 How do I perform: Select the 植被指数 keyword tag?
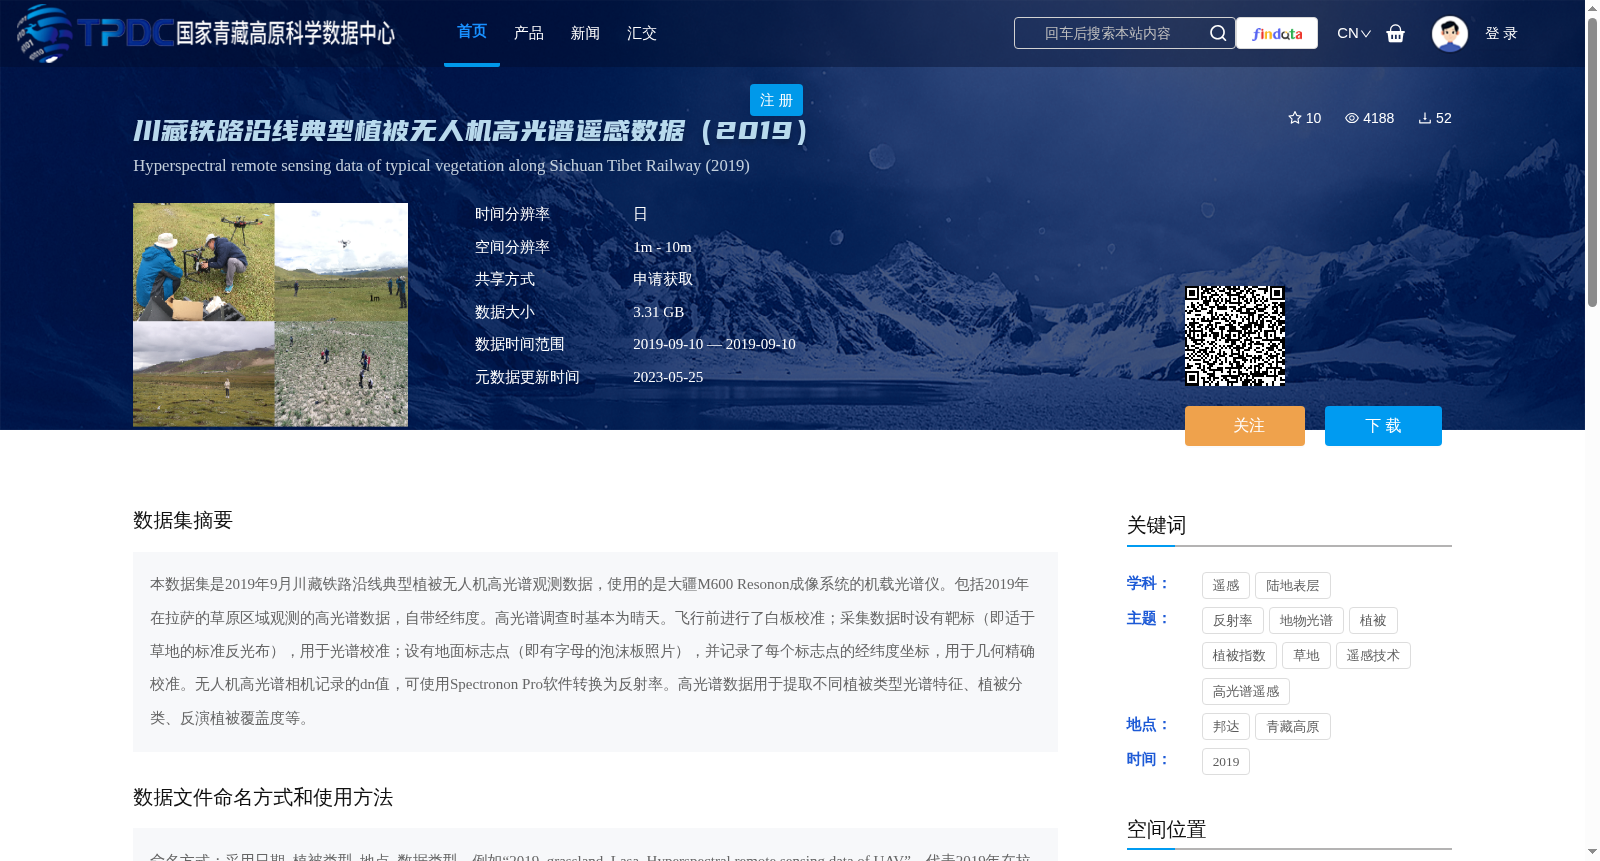1239,656
